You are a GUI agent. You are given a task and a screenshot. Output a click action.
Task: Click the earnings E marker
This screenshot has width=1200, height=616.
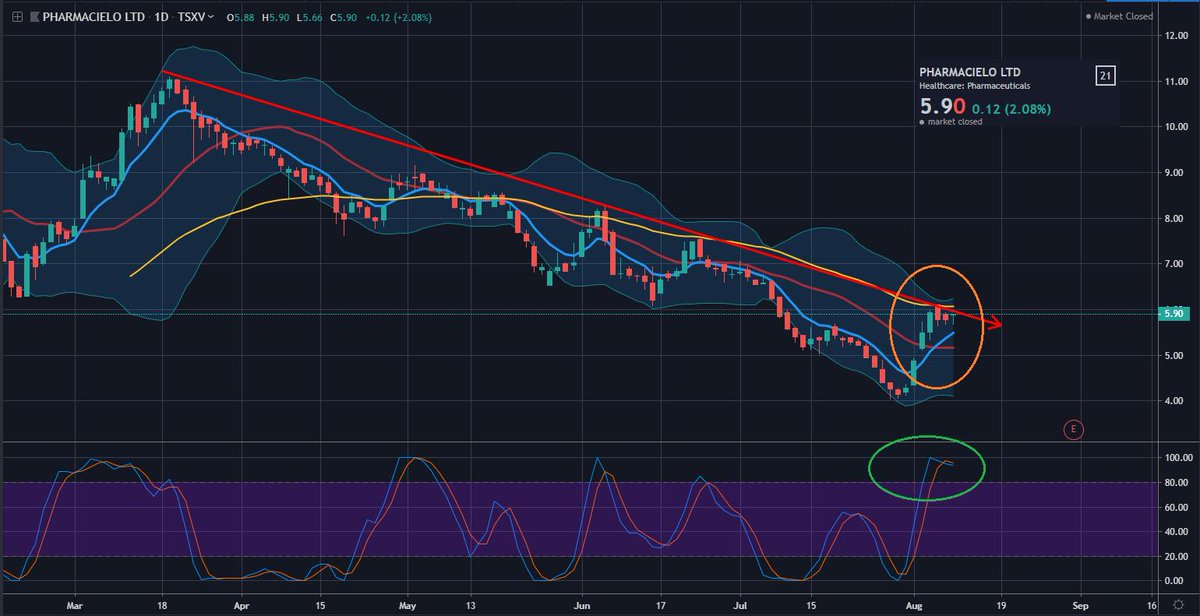point(1072,430)
